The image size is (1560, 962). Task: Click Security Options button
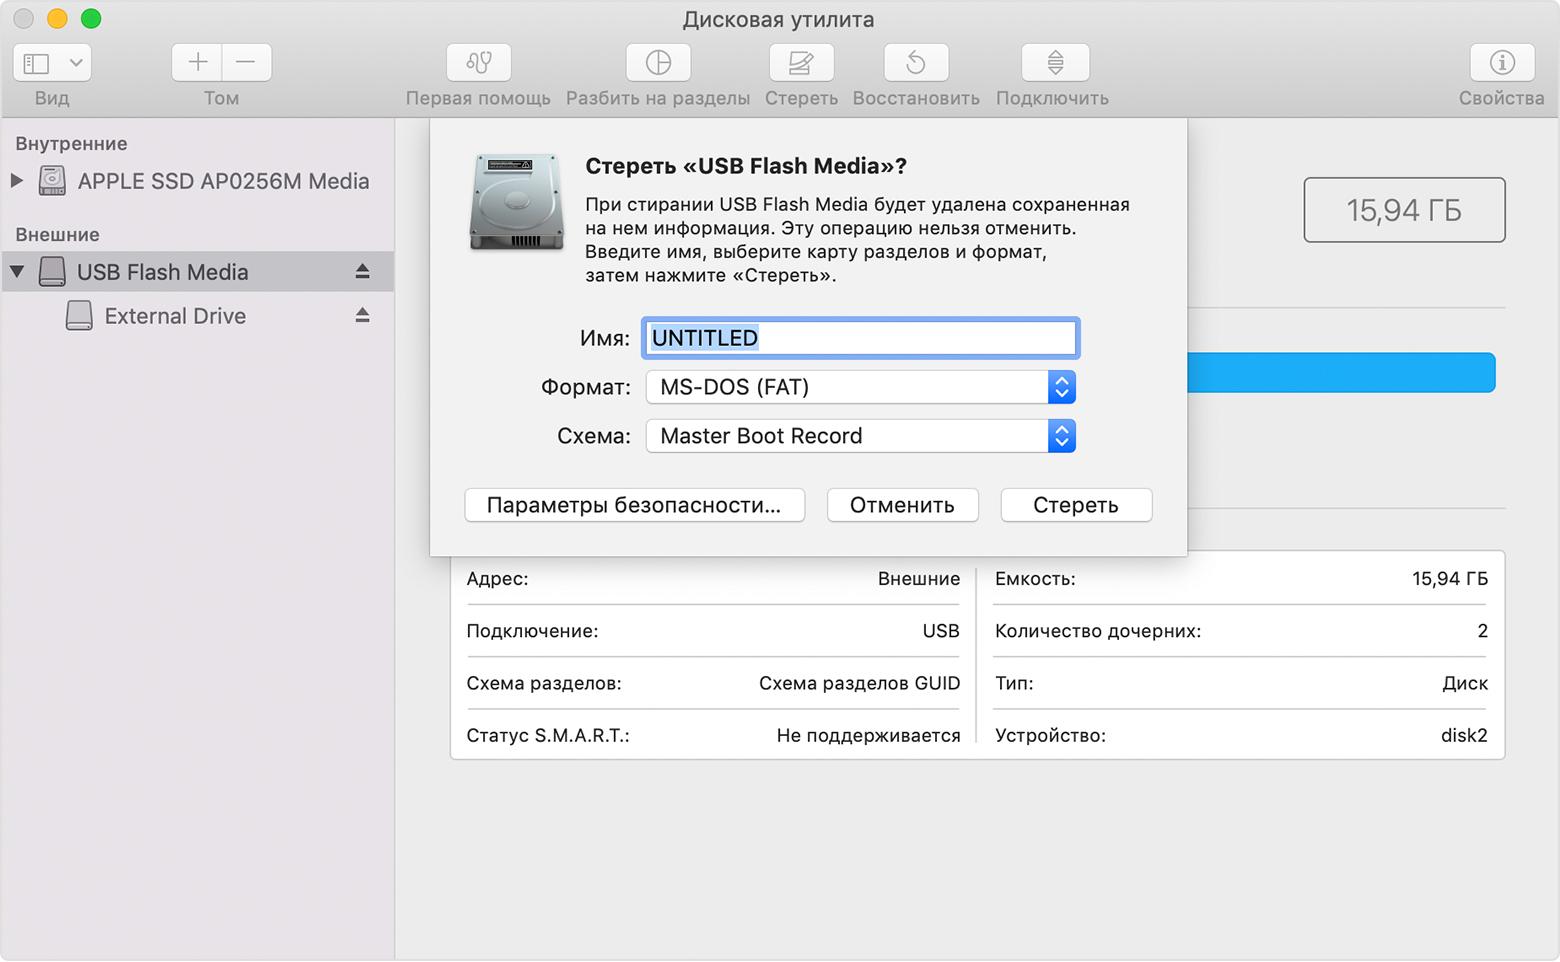635,505
